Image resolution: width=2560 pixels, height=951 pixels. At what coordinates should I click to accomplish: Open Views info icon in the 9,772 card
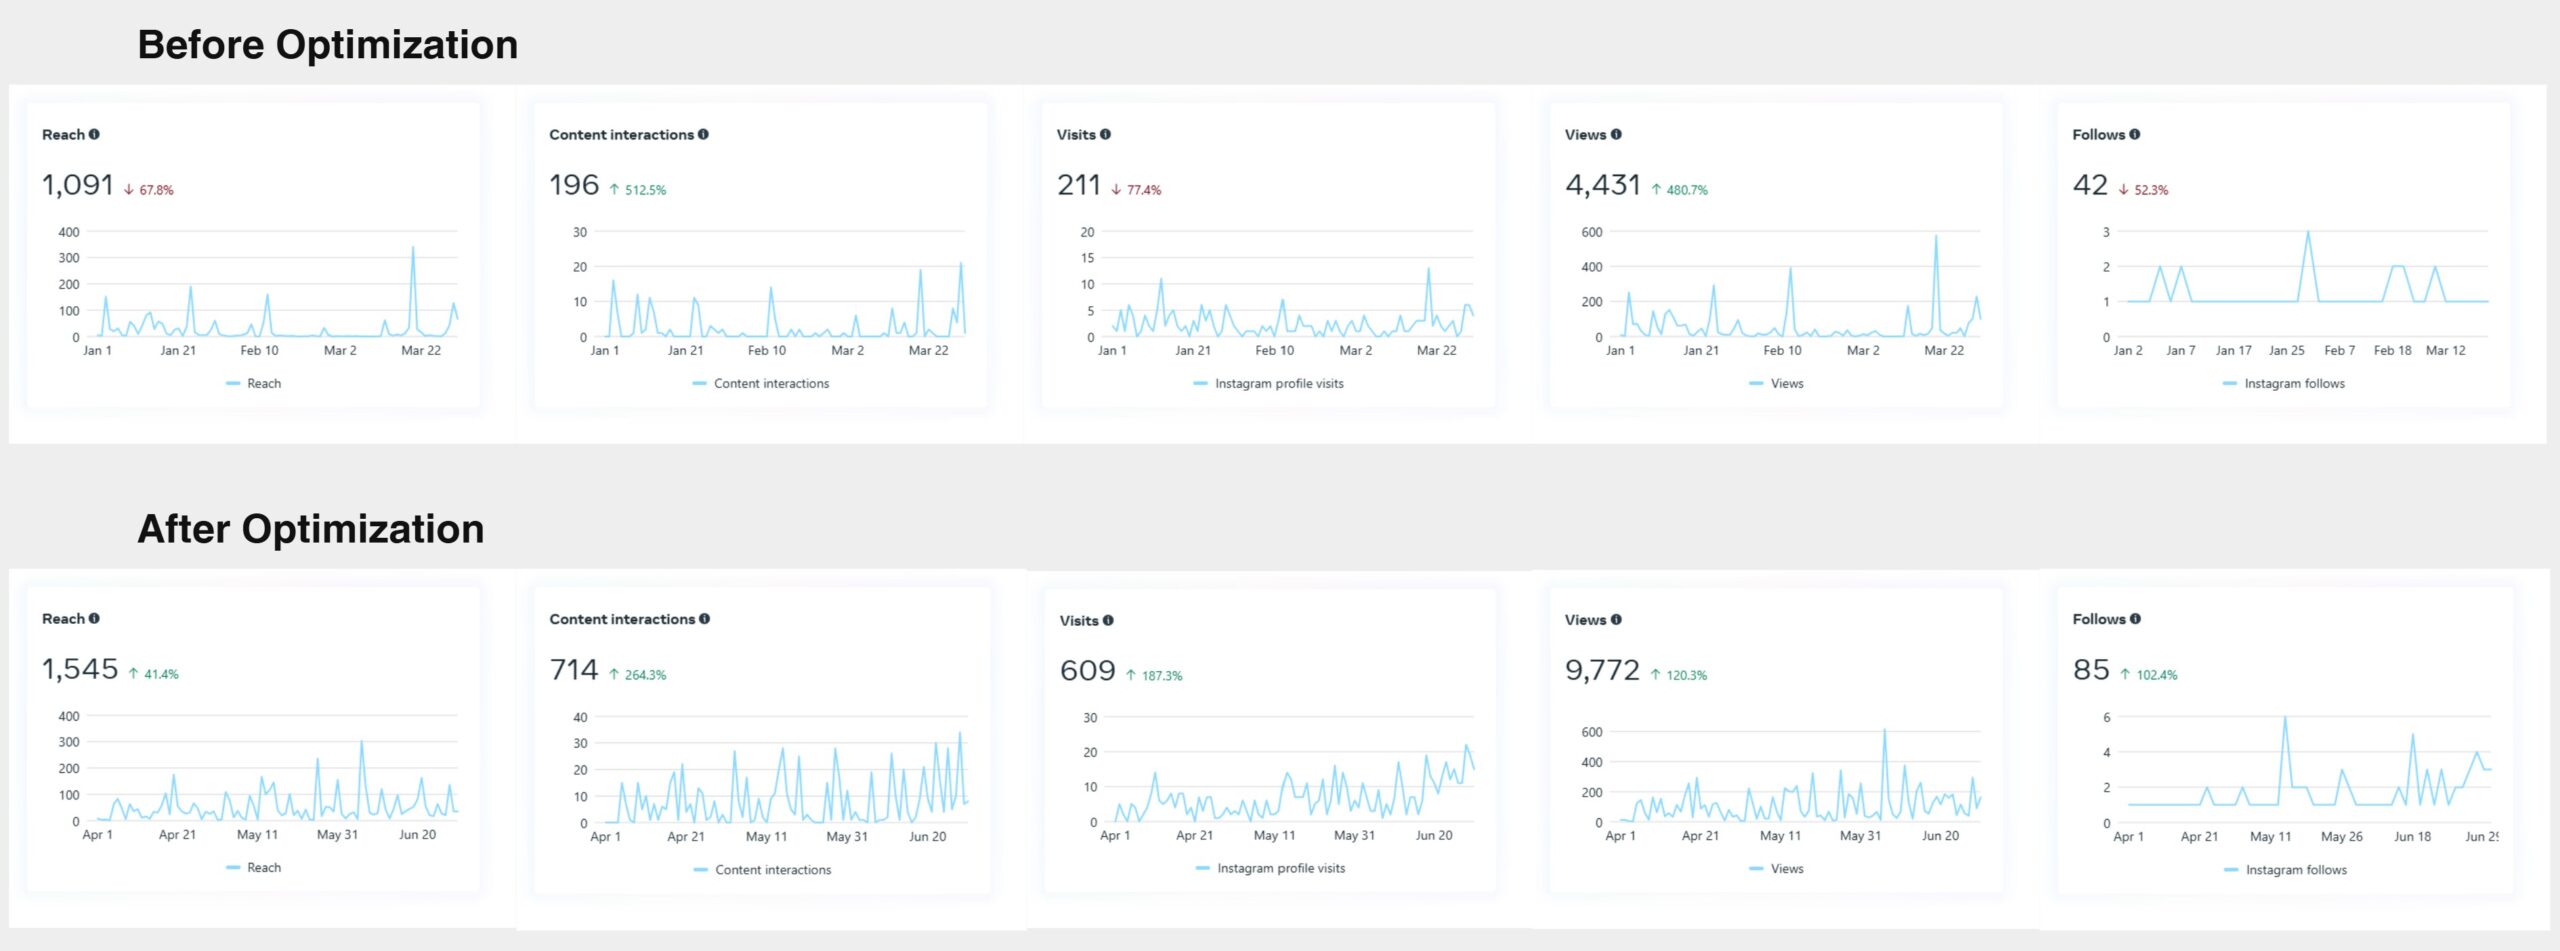point(1616,620)
